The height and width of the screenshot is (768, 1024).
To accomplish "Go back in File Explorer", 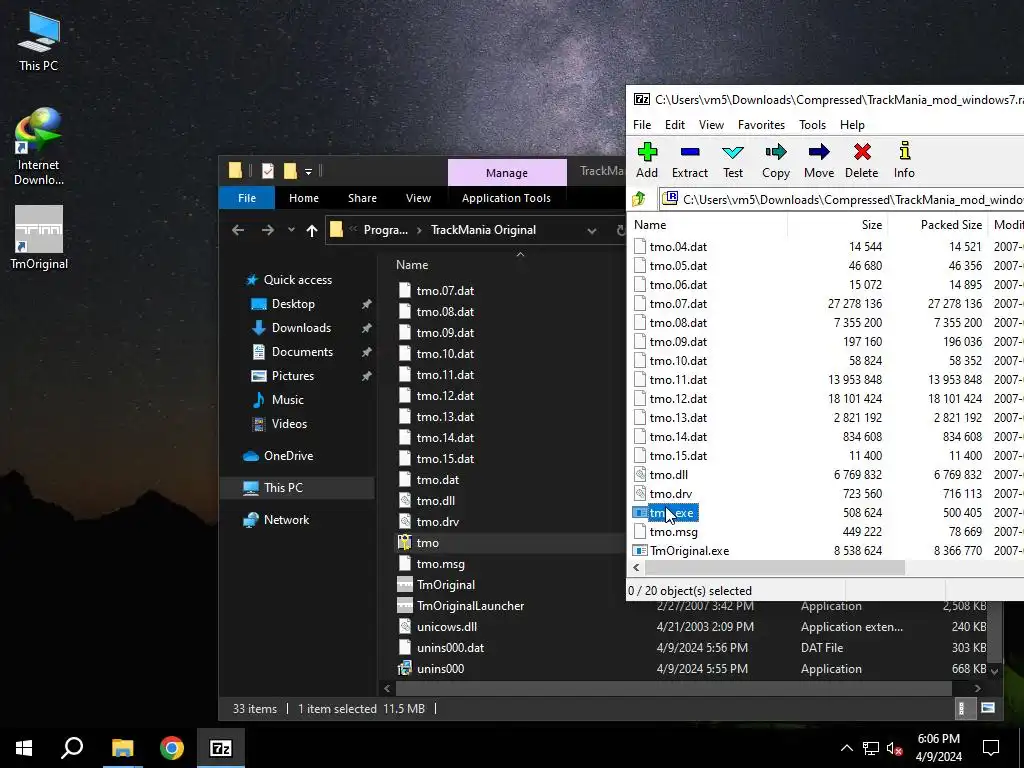I will click(x=238, y=230).
